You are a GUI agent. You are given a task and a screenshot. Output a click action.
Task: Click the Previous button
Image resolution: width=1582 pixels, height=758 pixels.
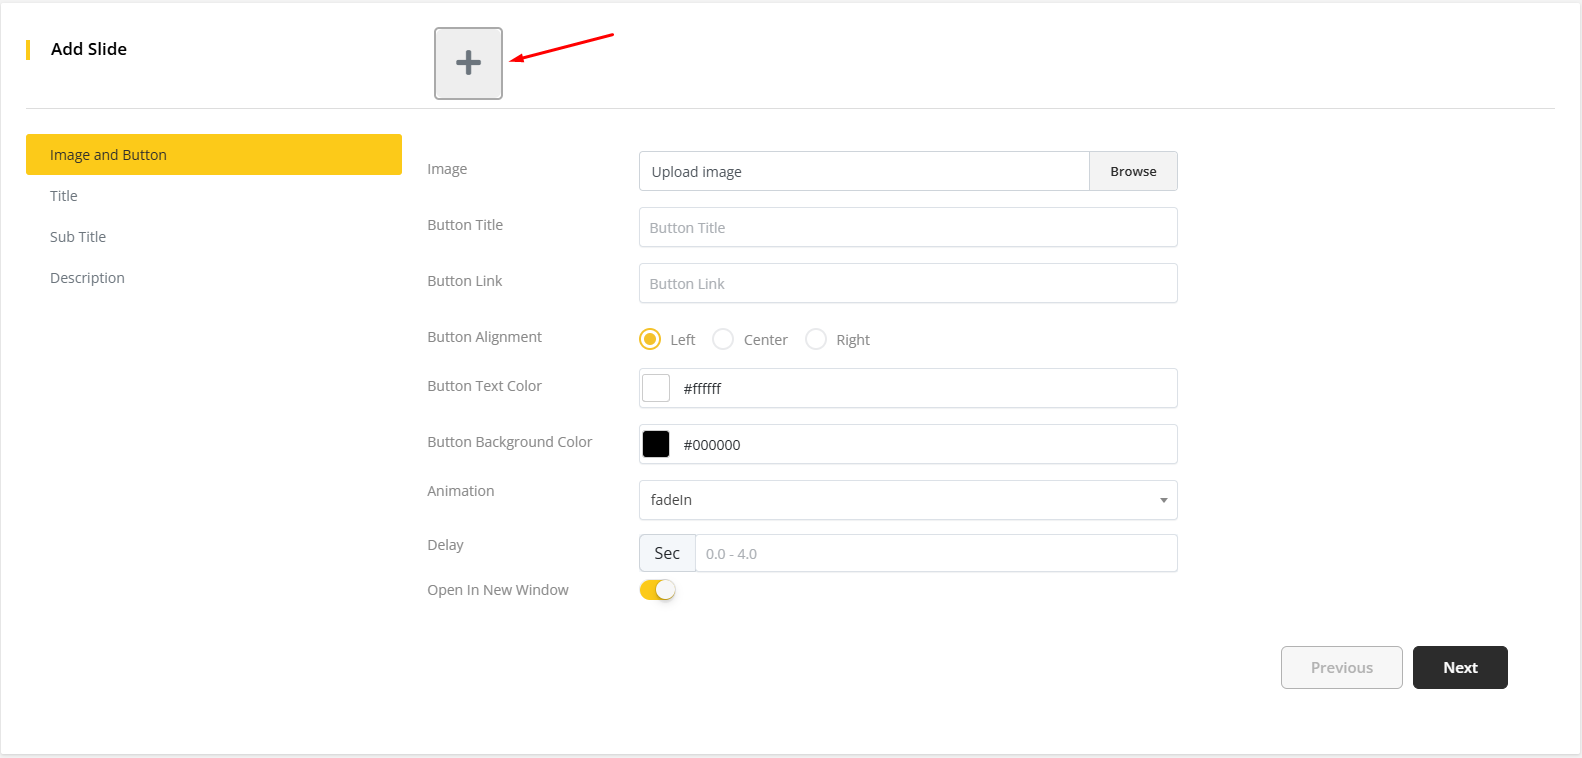pyautogui.click(x=1341, y=667)
